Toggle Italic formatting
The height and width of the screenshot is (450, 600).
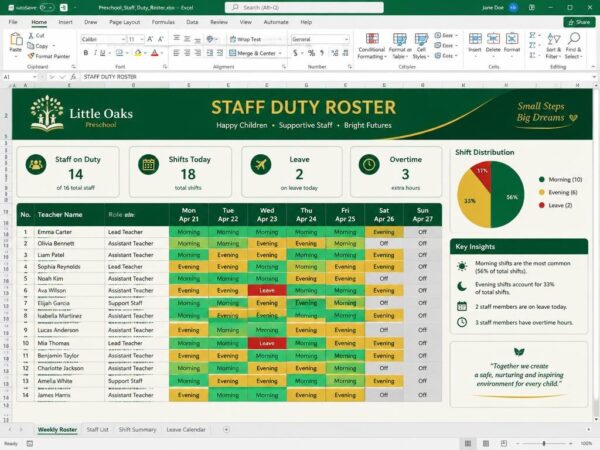[x=95, y=53]
